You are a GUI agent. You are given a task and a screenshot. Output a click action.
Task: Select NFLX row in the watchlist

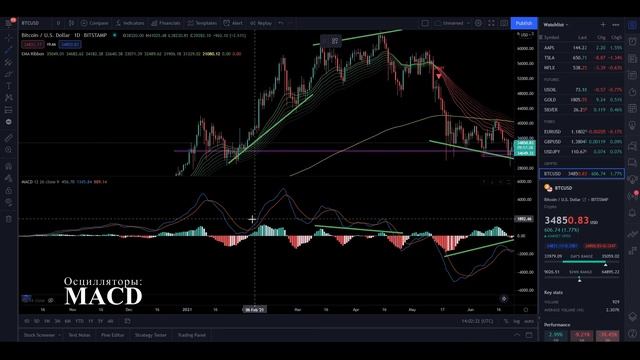pos(582,68)
